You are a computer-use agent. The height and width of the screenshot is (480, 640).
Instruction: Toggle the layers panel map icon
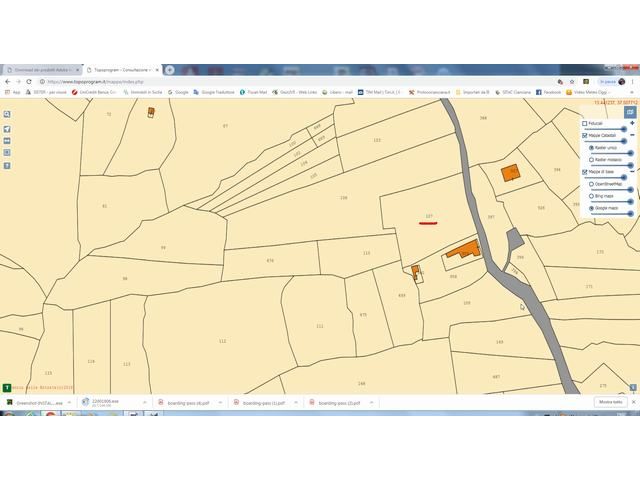tap(630, 112)
